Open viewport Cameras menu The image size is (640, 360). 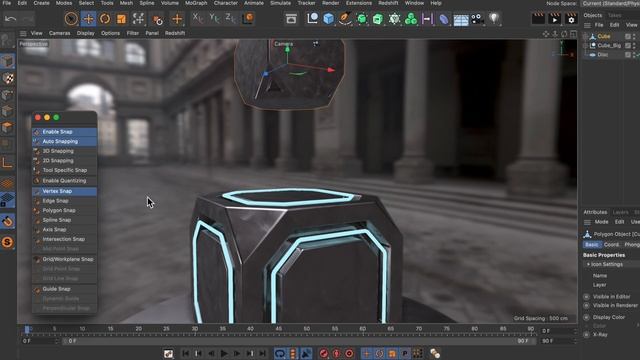pos(60,33)
